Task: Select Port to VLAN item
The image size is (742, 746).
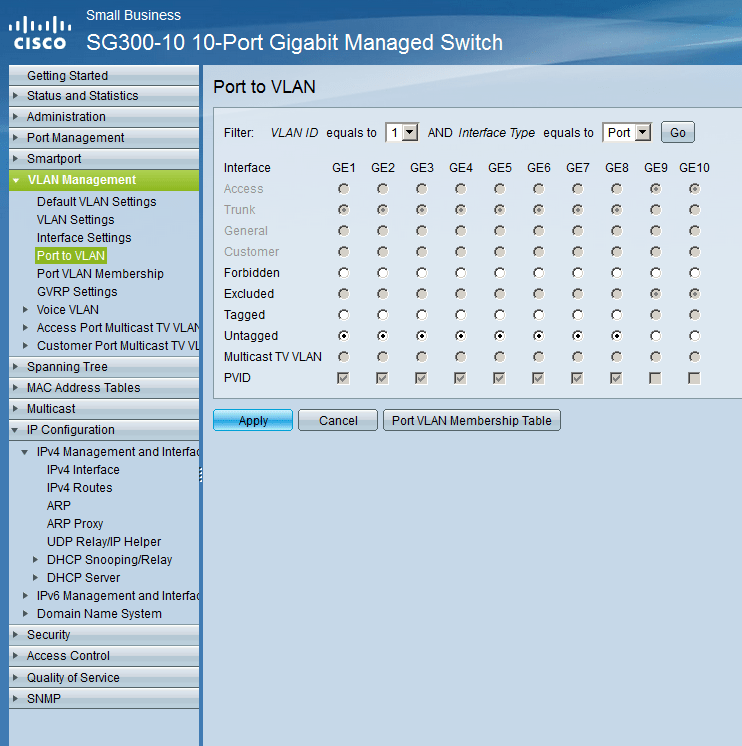Action: click(71, 256)
